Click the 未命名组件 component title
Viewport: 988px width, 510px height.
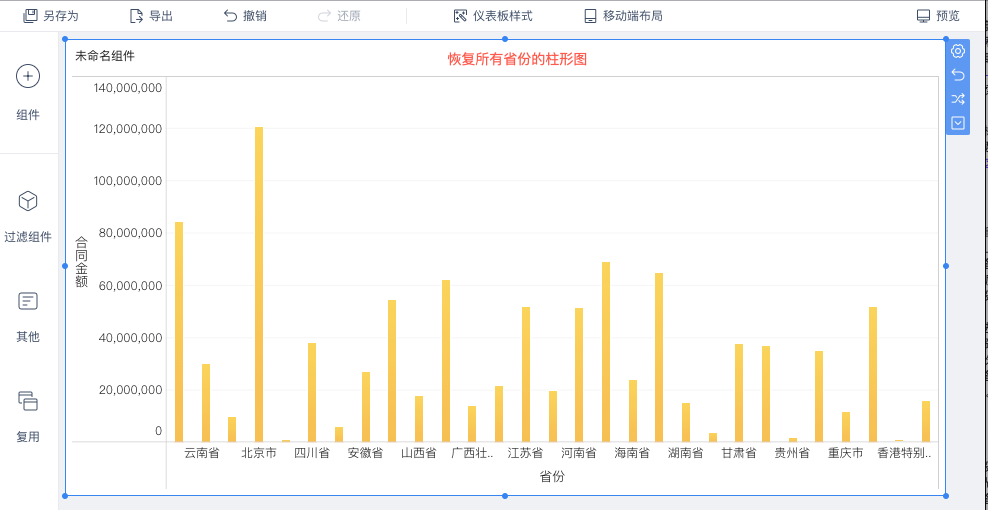point(105,55)
